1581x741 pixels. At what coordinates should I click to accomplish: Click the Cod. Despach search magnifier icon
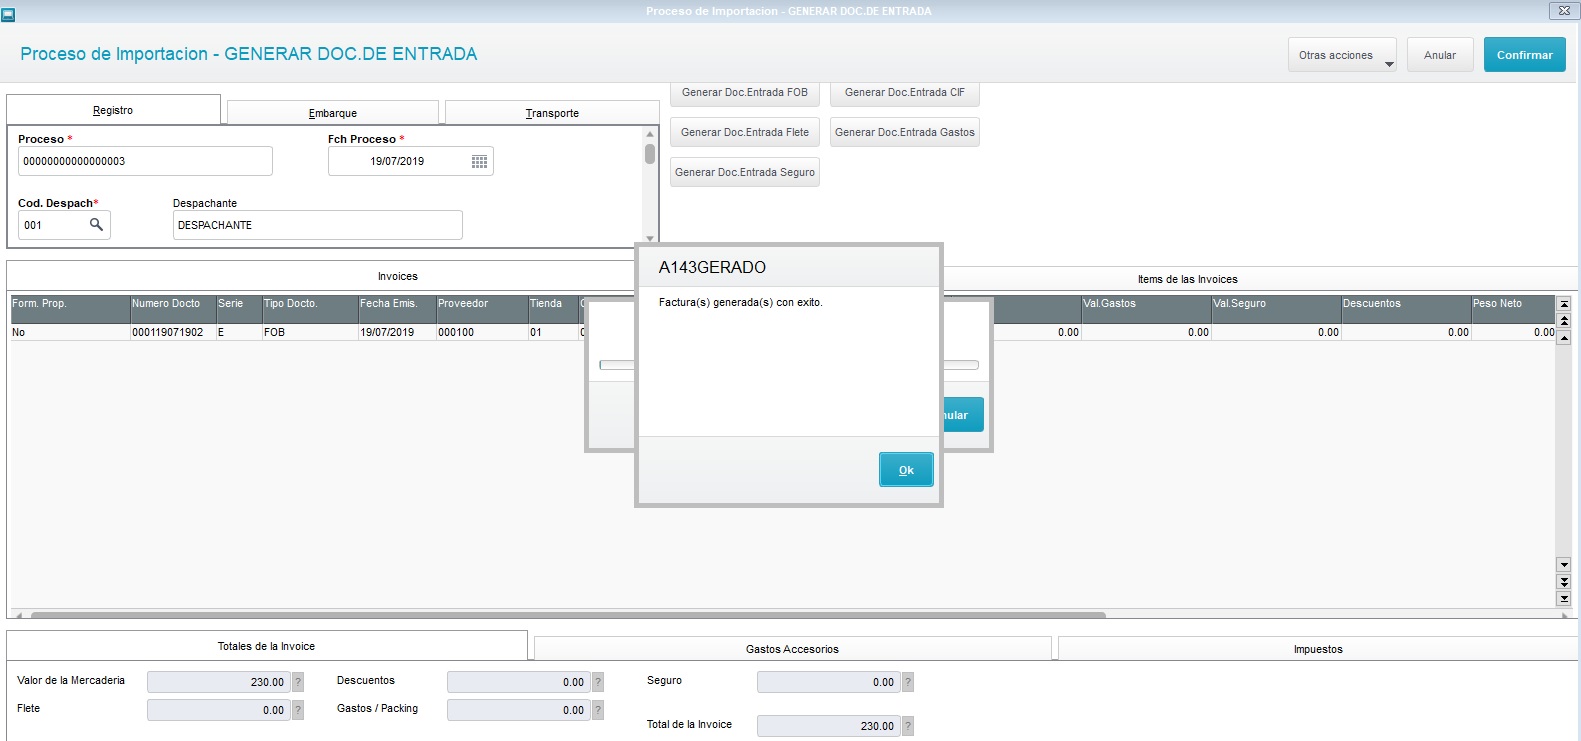click(x=96, y=225)
